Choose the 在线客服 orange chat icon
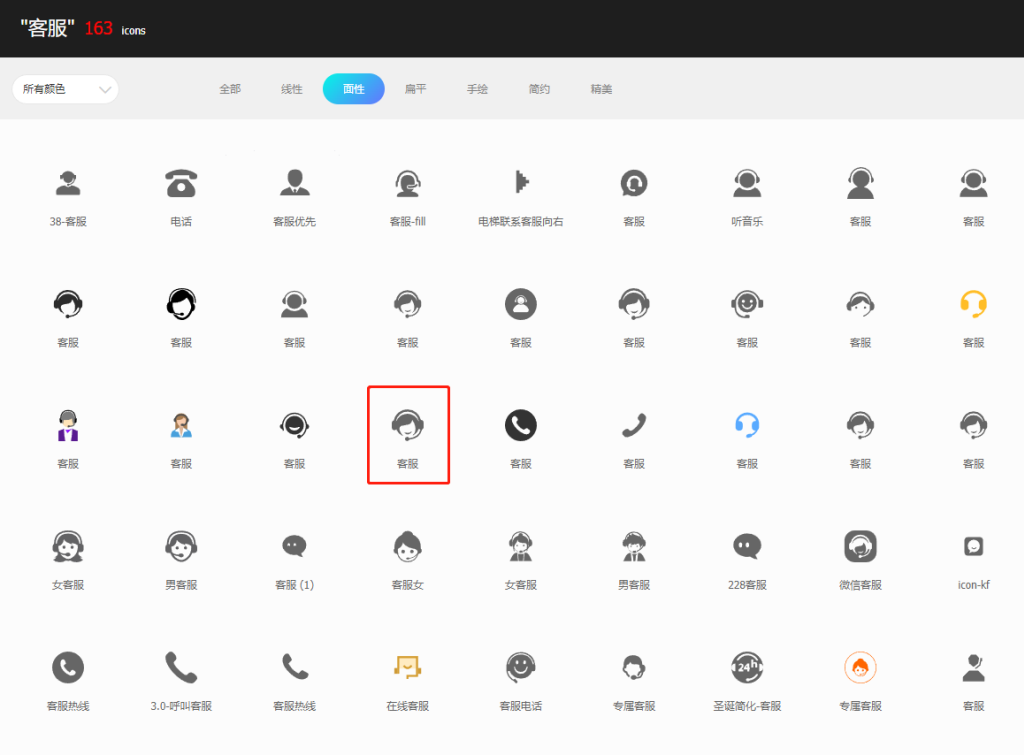The width and height of the screenshot is (1024, 755). [x=407, y=667]
